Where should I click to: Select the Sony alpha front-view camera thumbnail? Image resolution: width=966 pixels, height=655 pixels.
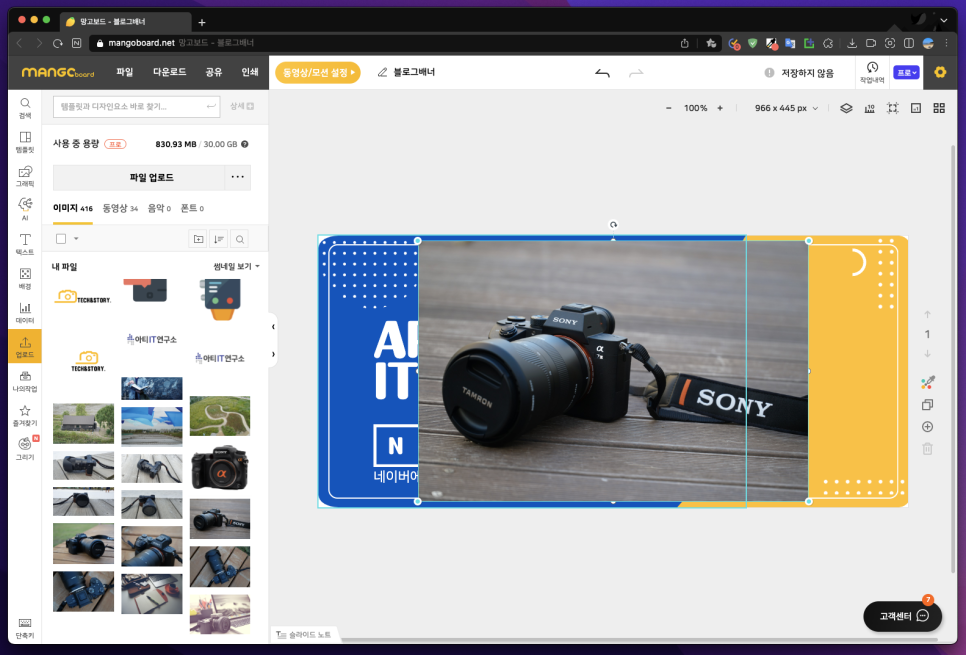220,468
